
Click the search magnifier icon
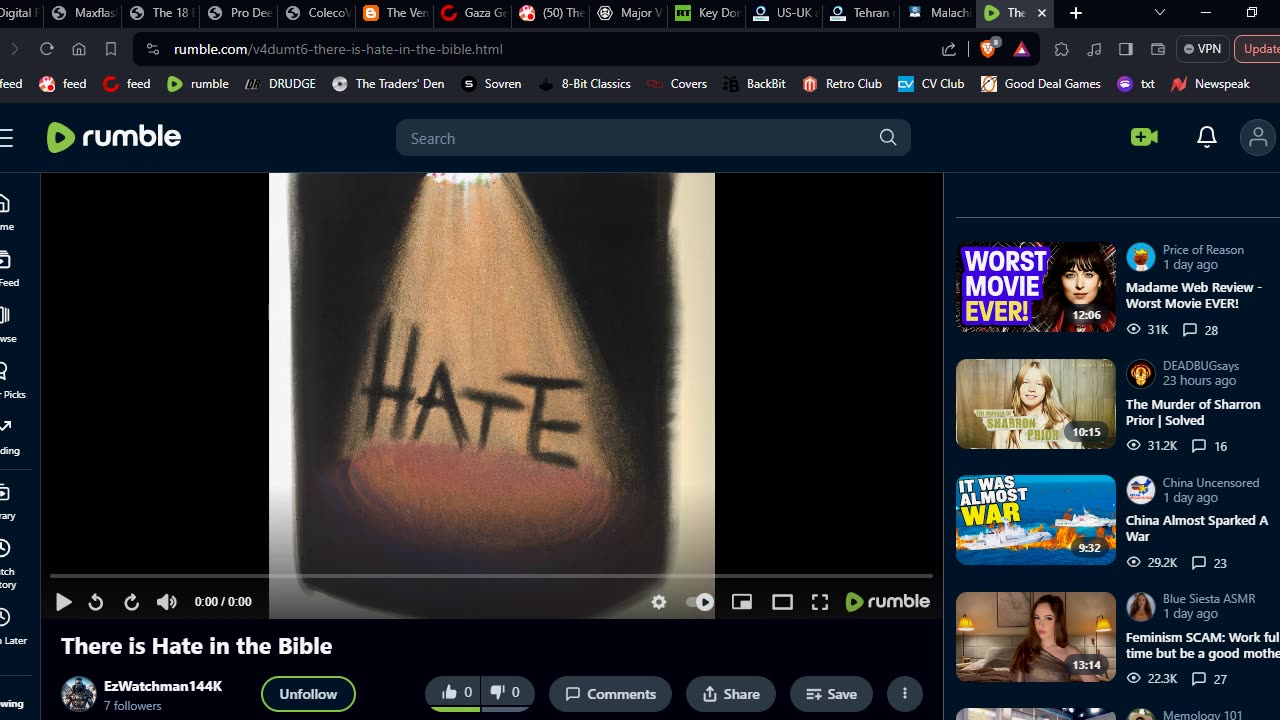pos(888,138)
